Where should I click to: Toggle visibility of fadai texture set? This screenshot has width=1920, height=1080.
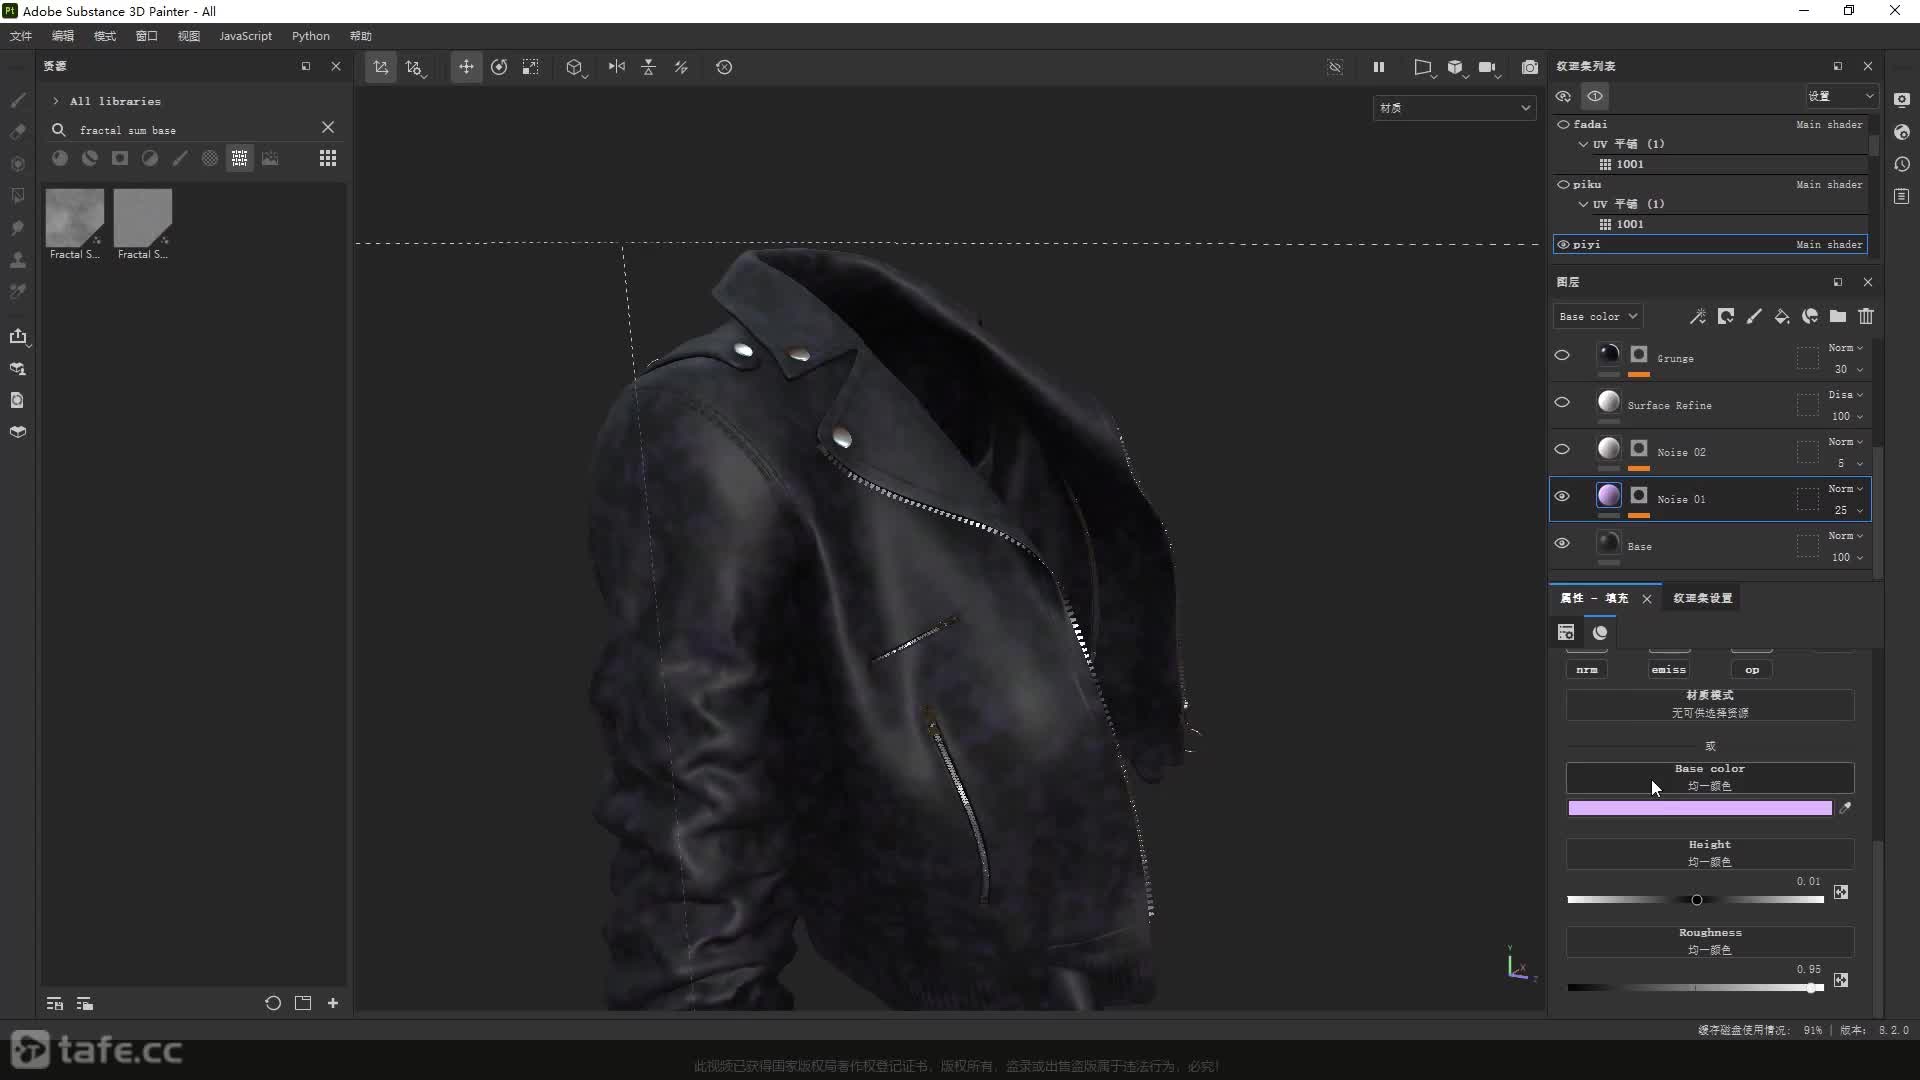pyautogui.click(x=1563, y=124)
